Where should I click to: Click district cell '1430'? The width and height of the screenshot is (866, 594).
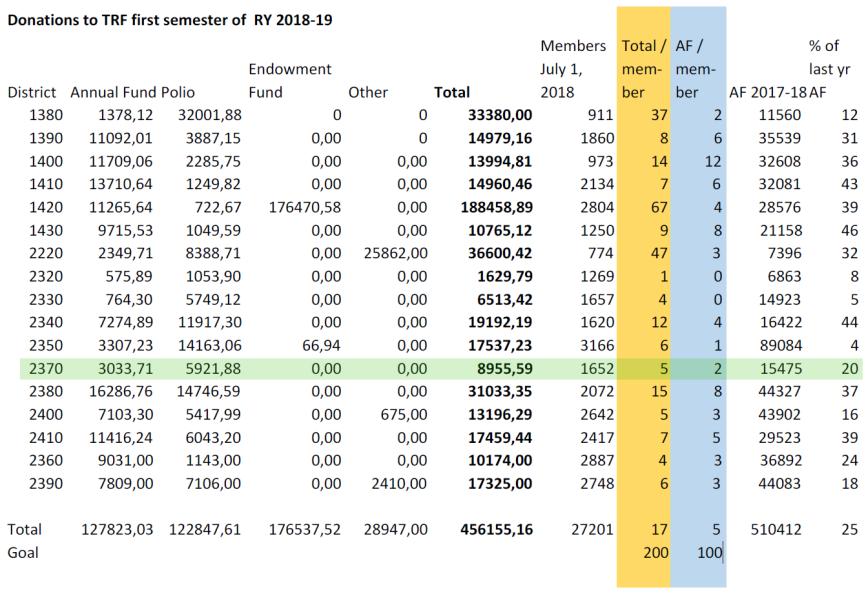tap(46, 230)
